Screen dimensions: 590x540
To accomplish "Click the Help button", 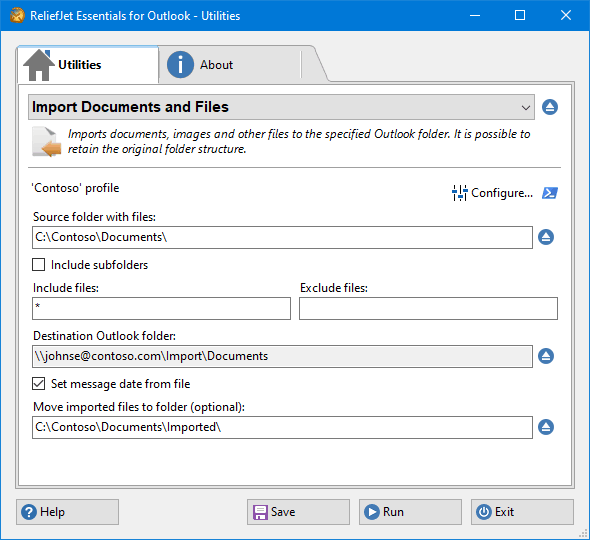I will pyautogui.click(x=67, y=512).
